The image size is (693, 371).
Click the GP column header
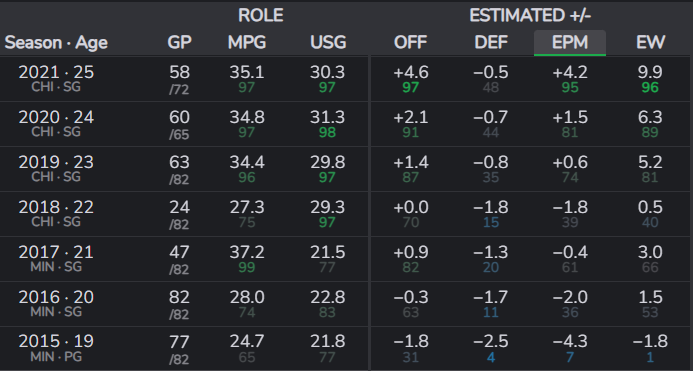[179, 42]
